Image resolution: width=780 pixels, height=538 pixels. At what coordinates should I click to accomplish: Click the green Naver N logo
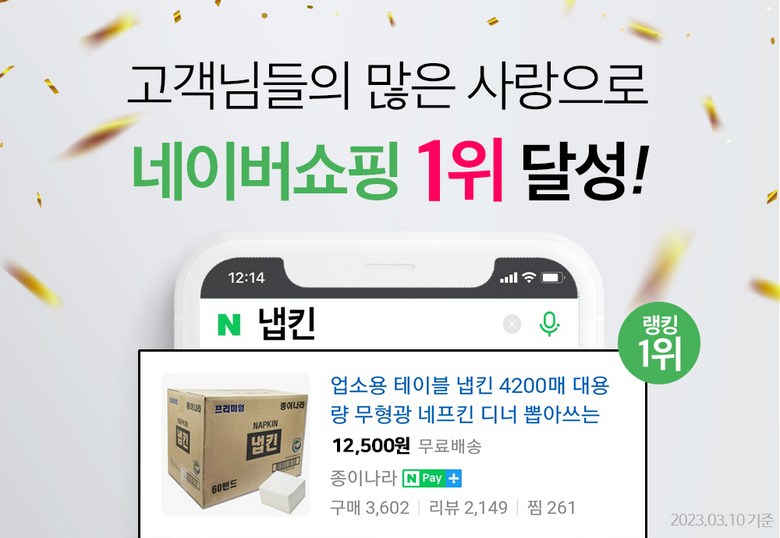pyautogui.click(x=229, y=324)
